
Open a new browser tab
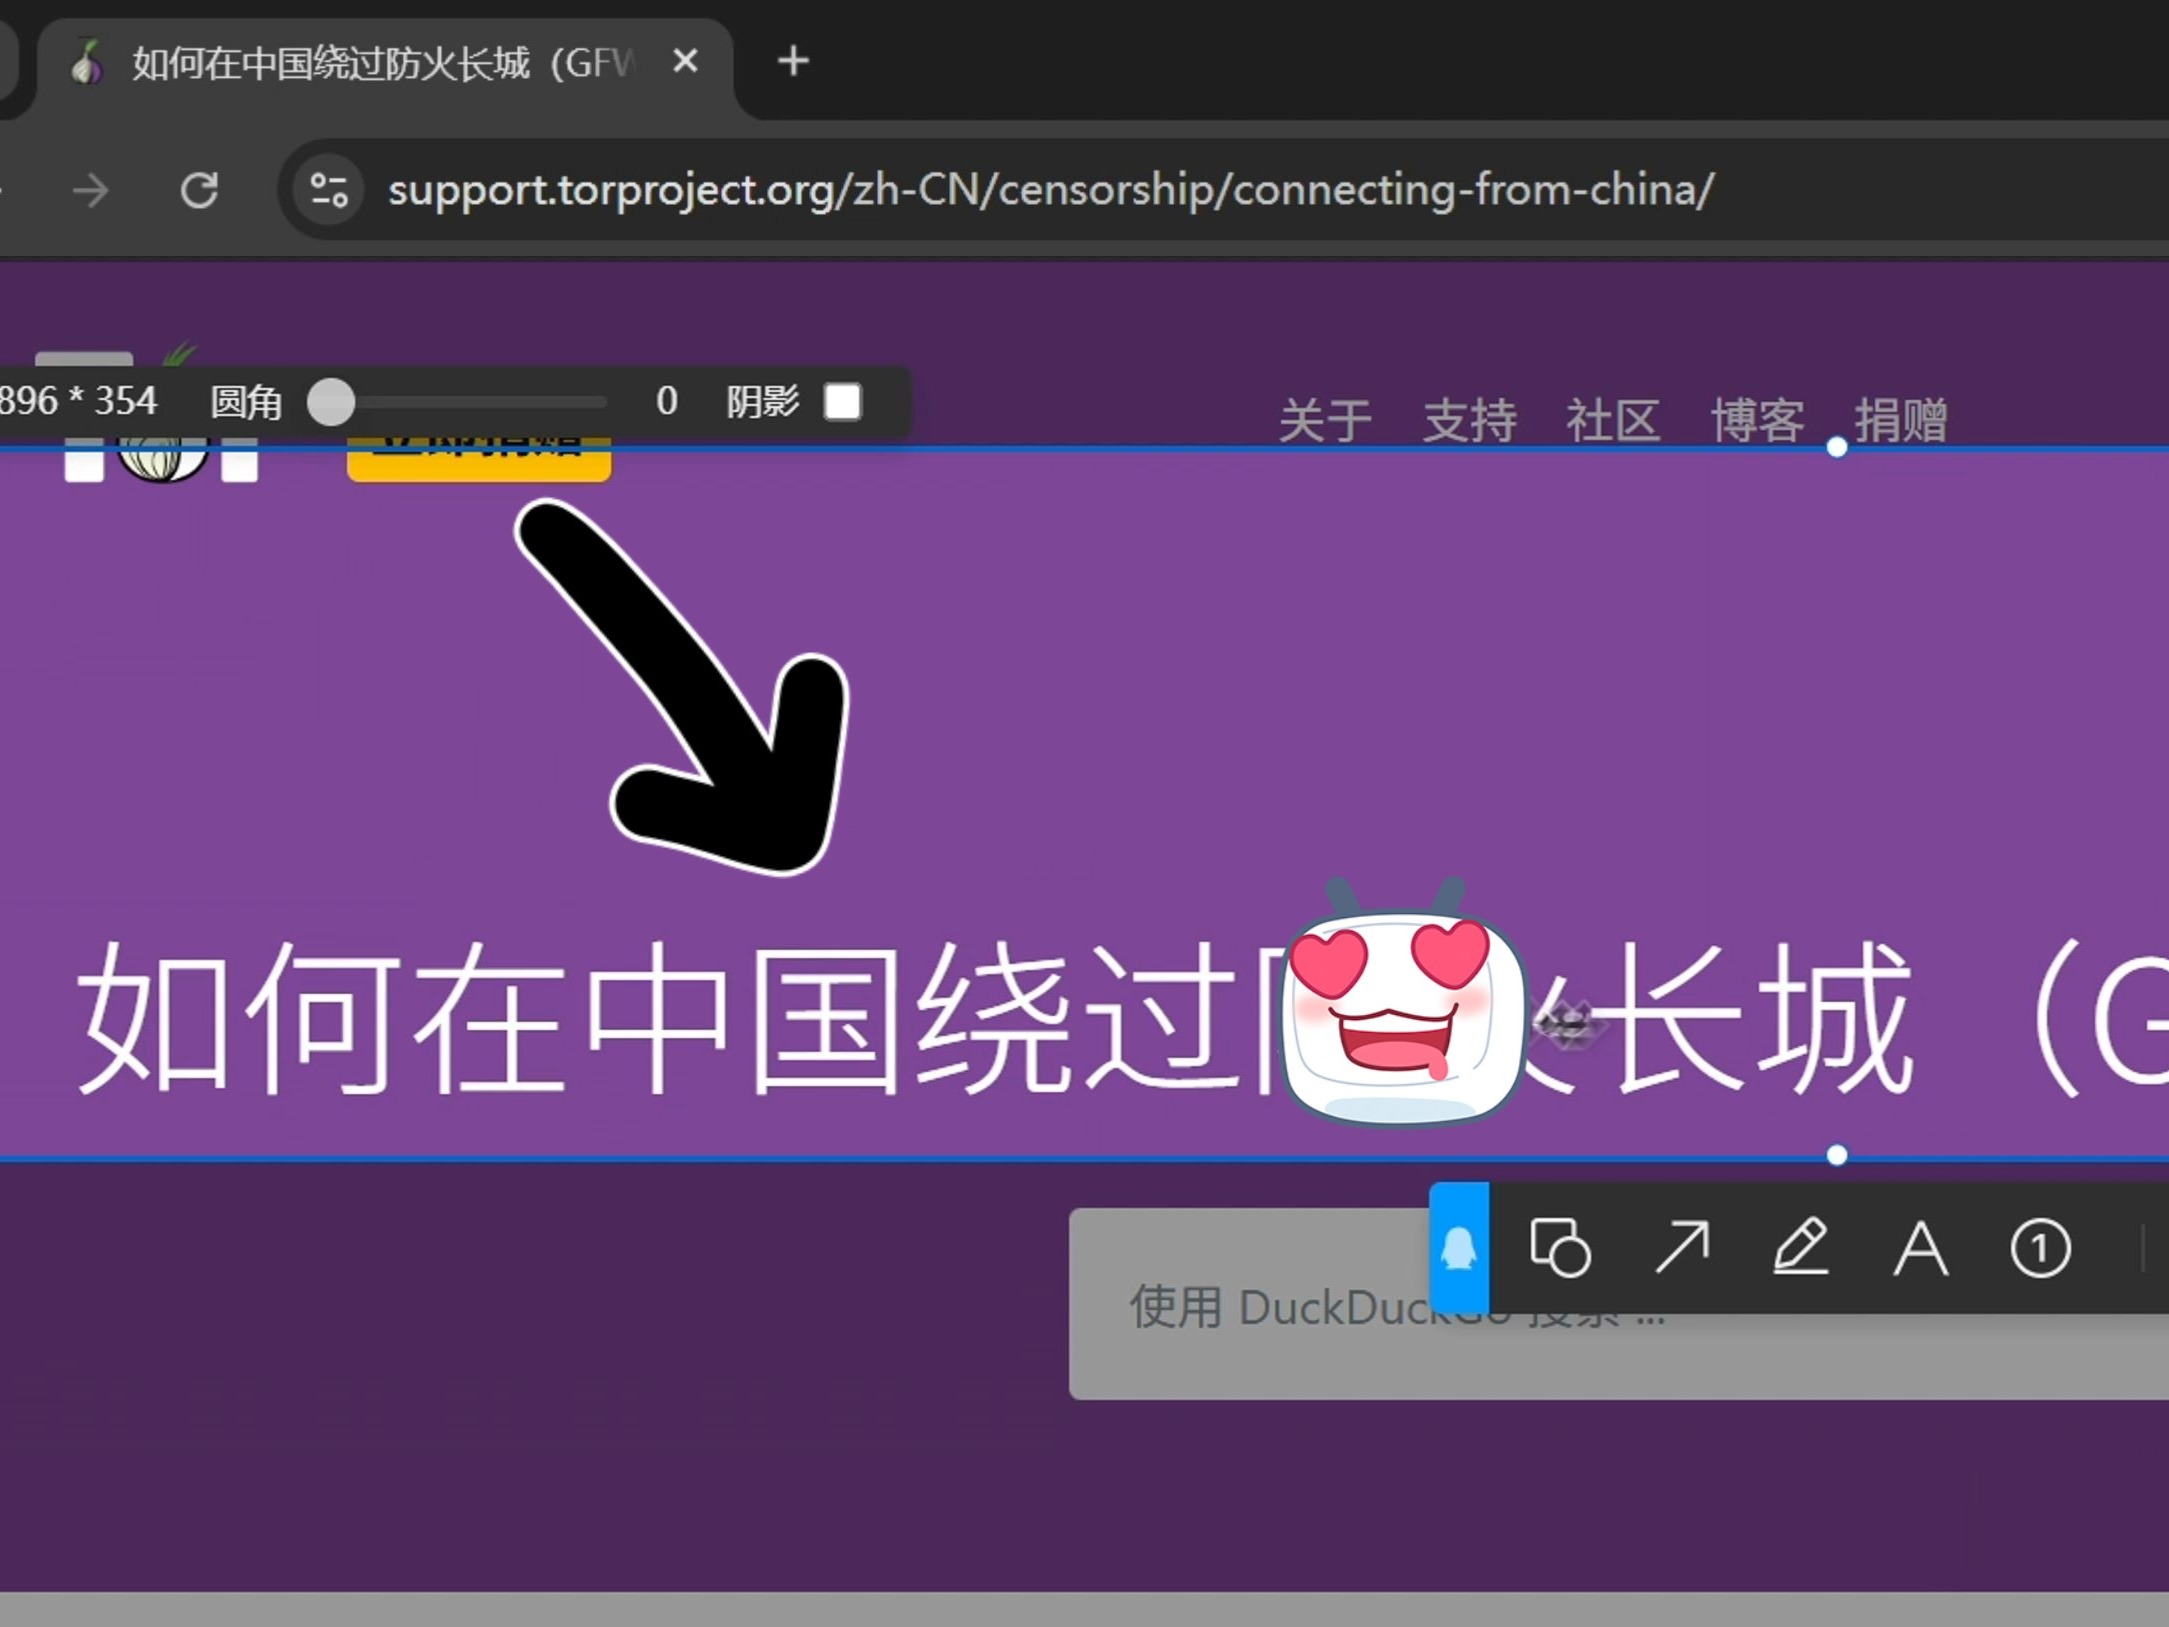point(793,62)
